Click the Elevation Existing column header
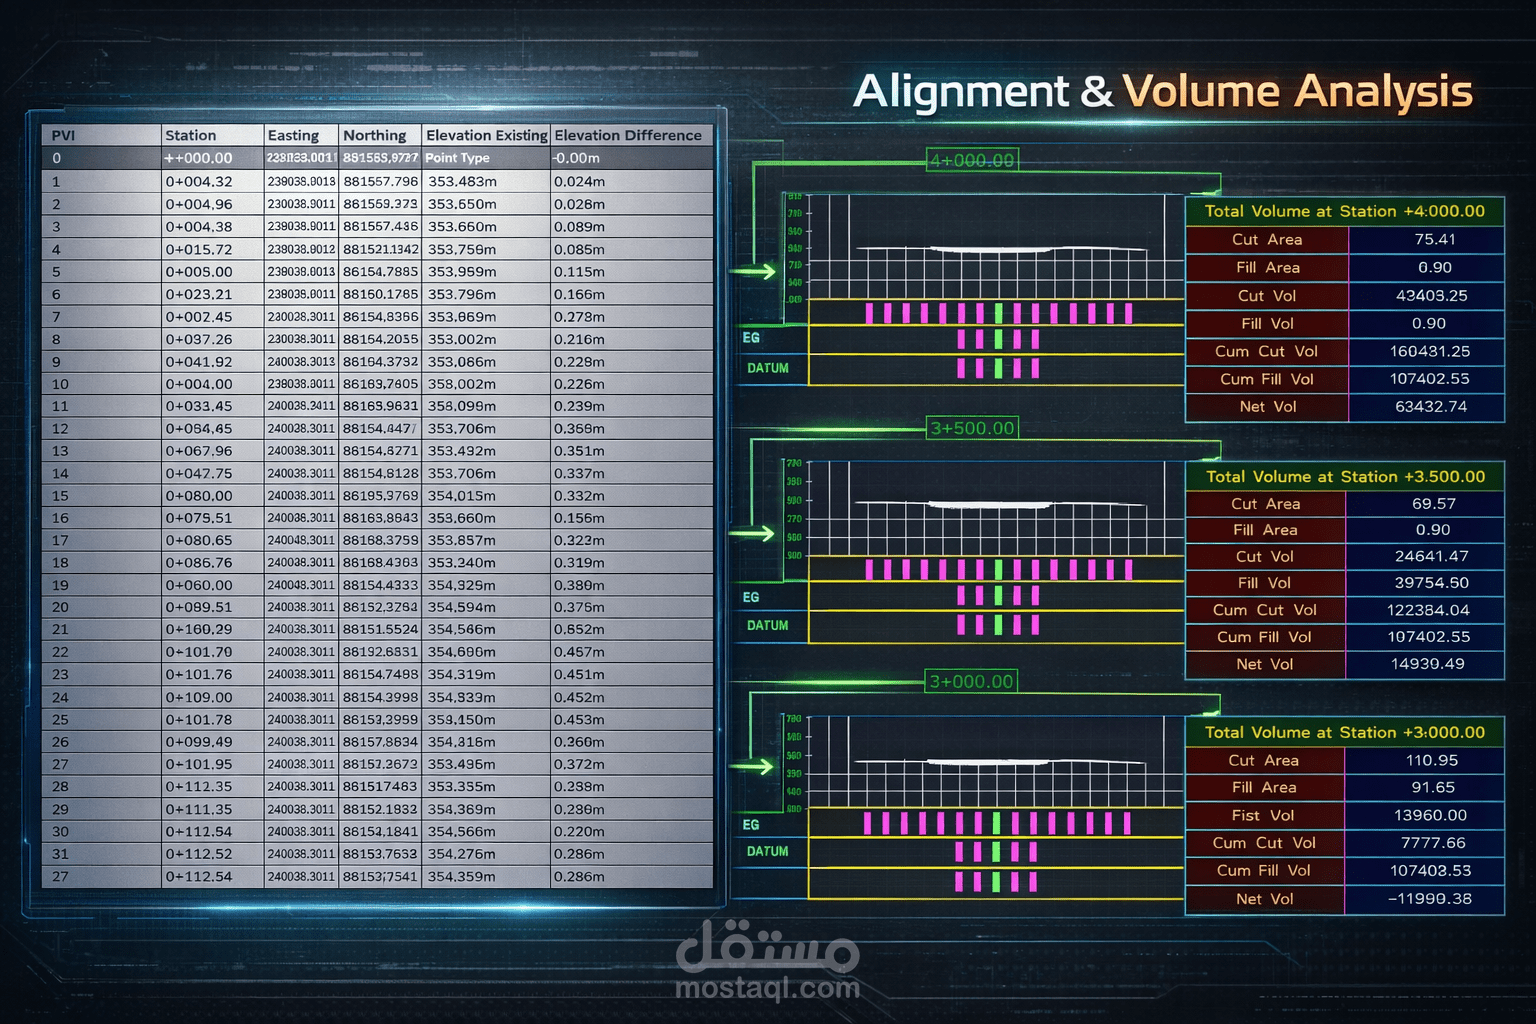Screen dimensions: 1536x1024 pos(486,135)
